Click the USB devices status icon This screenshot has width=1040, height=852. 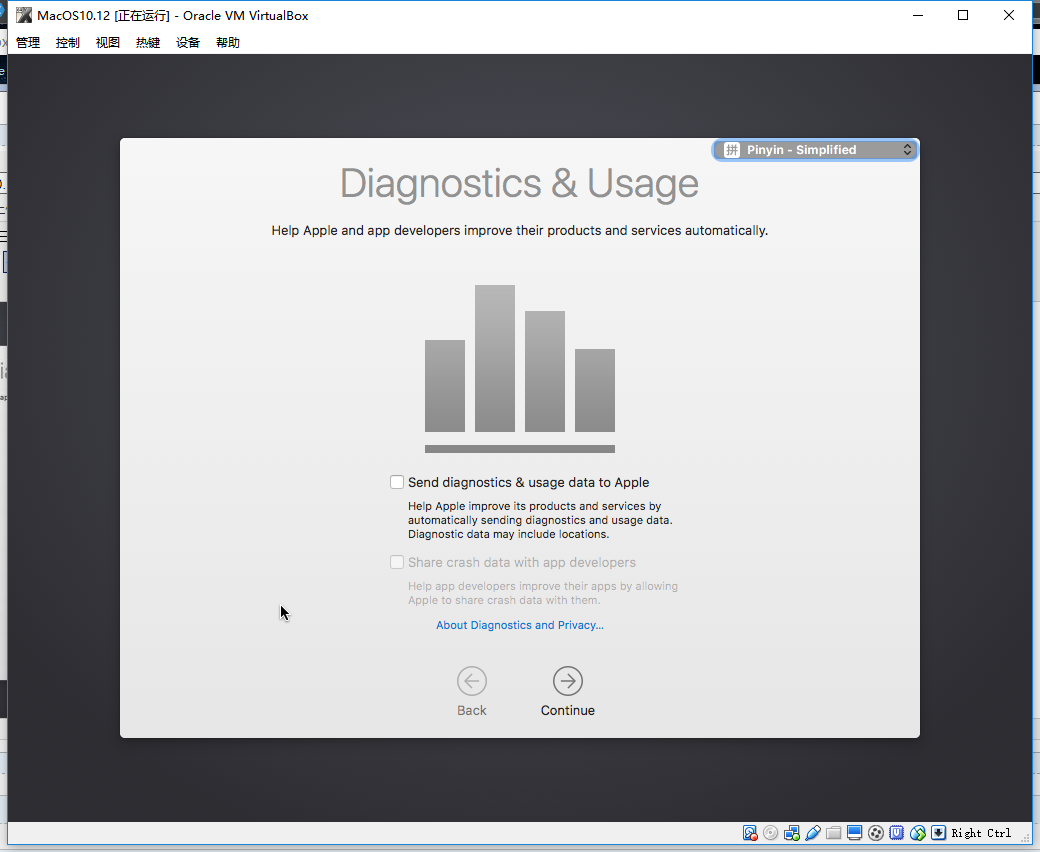(812, 833)
